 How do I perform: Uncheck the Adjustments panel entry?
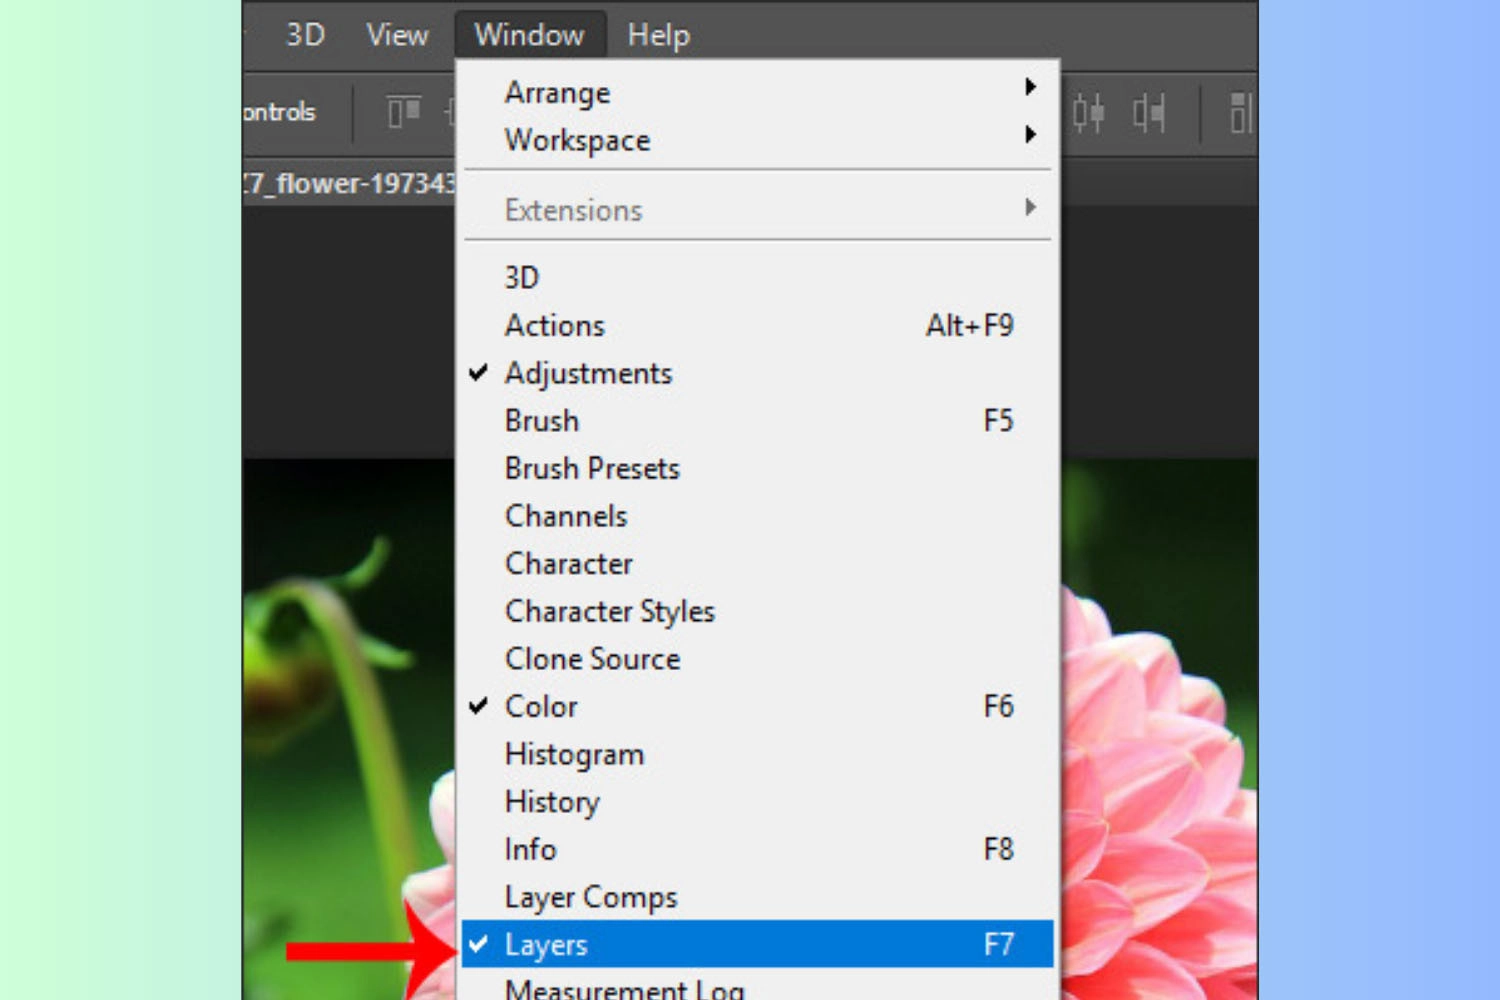757,373
